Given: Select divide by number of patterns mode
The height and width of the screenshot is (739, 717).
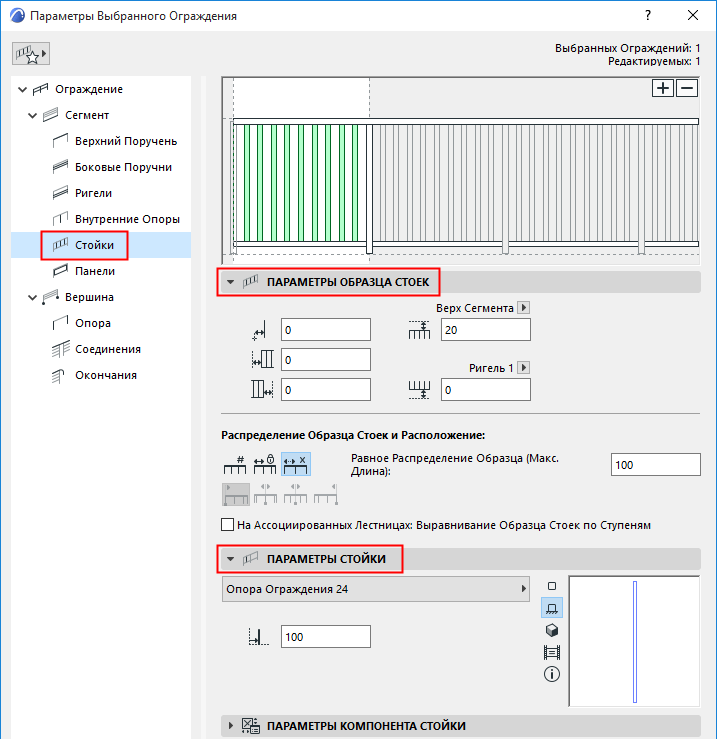Looking at the screenshot, I should pos(235,464).
